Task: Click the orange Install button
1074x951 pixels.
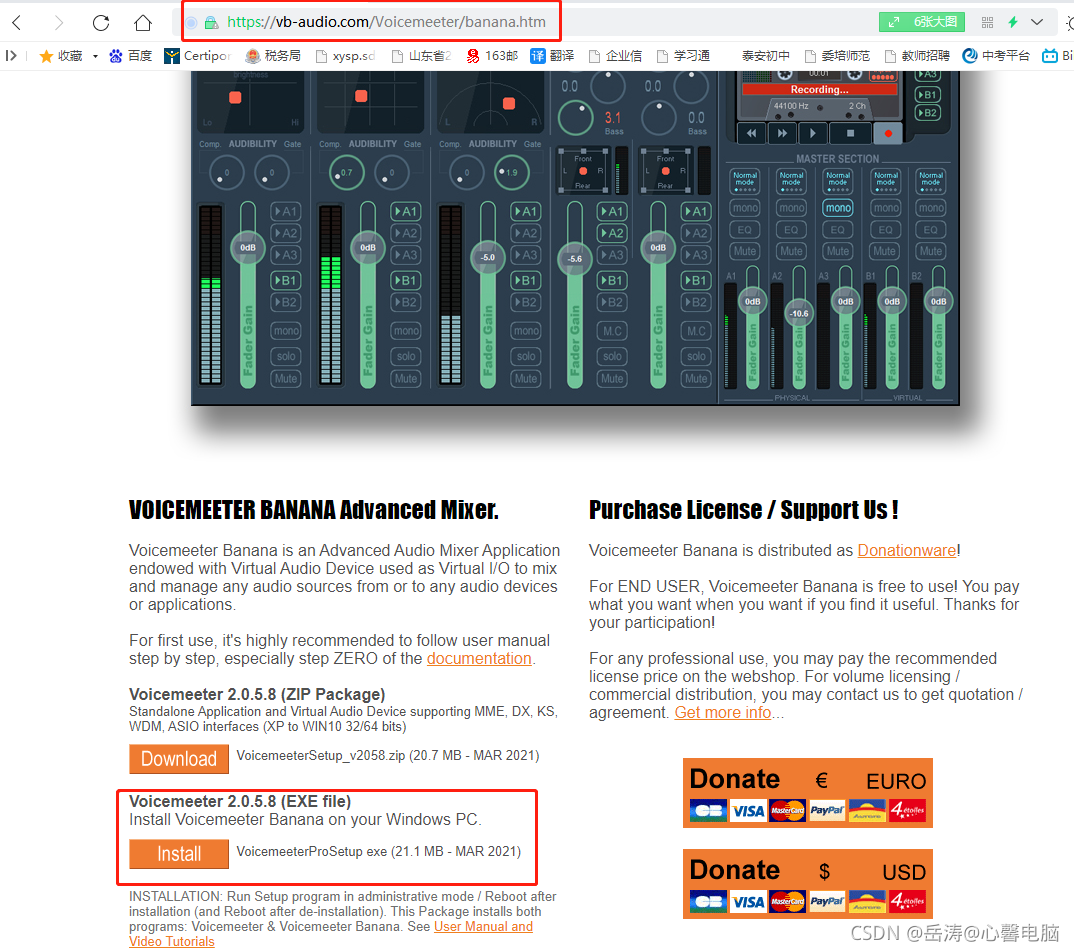Action: pos(179,854)
